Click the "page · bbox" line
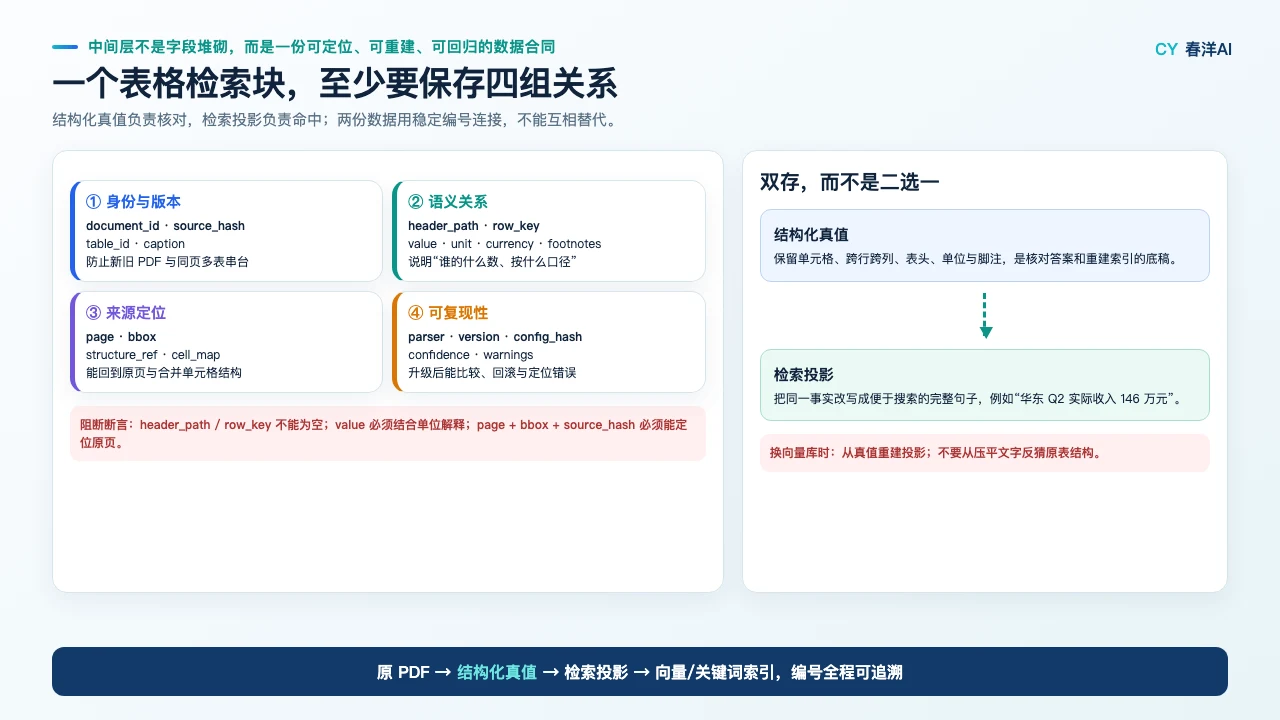The height and width of the screenshot is (720, 1280). click(121, 337)
